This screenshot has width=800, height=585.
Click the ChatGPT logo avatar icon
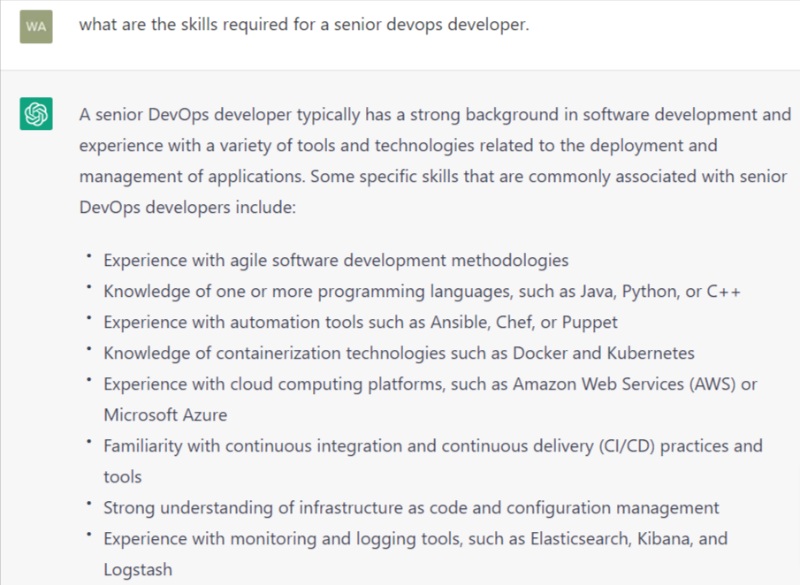pos(36,113)
